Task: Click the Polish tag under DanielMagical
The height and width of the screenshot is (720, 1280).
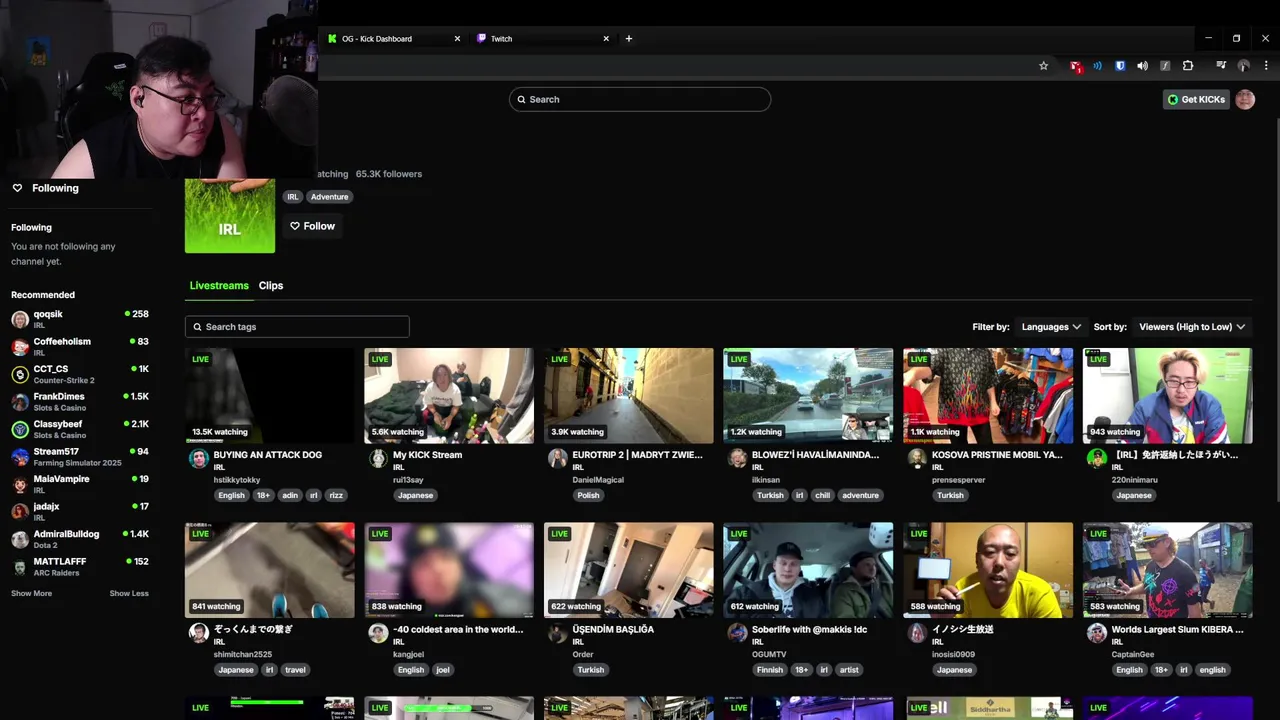Action: [x=588, y=495]
